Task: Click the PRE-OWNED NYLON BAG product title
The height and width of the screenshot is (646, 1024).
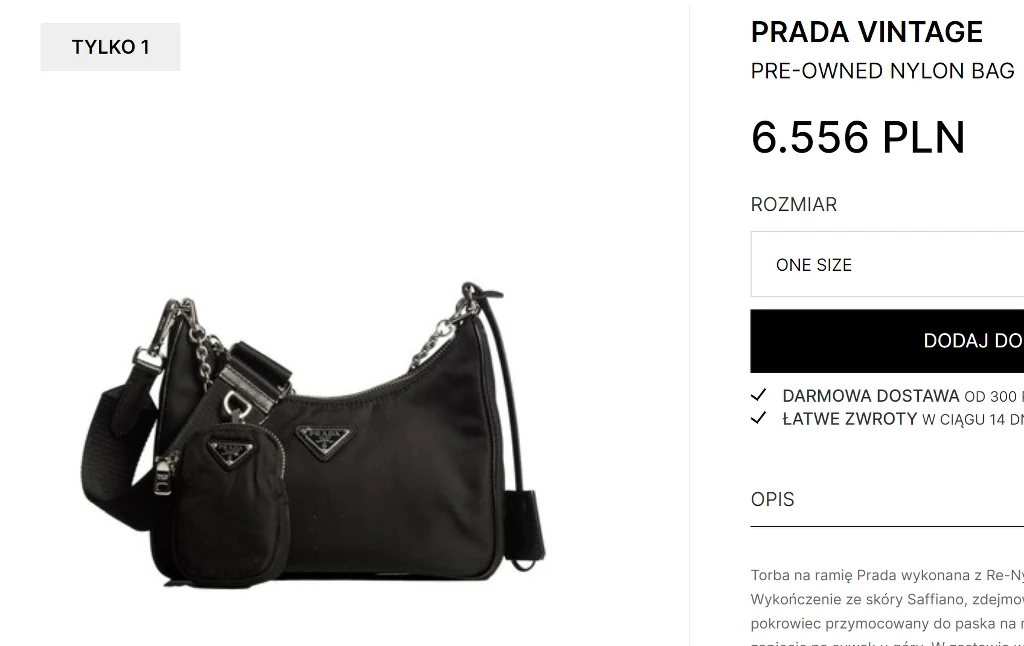Action: [883, 71]
